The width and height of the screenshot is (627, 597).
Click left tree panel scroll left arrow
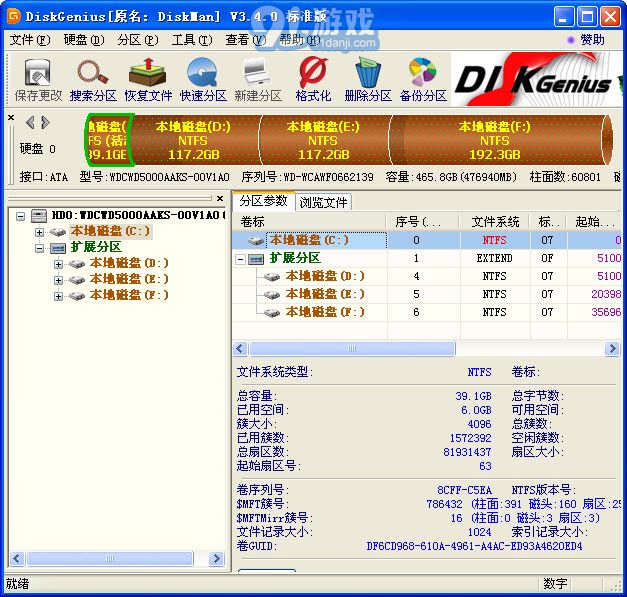coord(17,559)
